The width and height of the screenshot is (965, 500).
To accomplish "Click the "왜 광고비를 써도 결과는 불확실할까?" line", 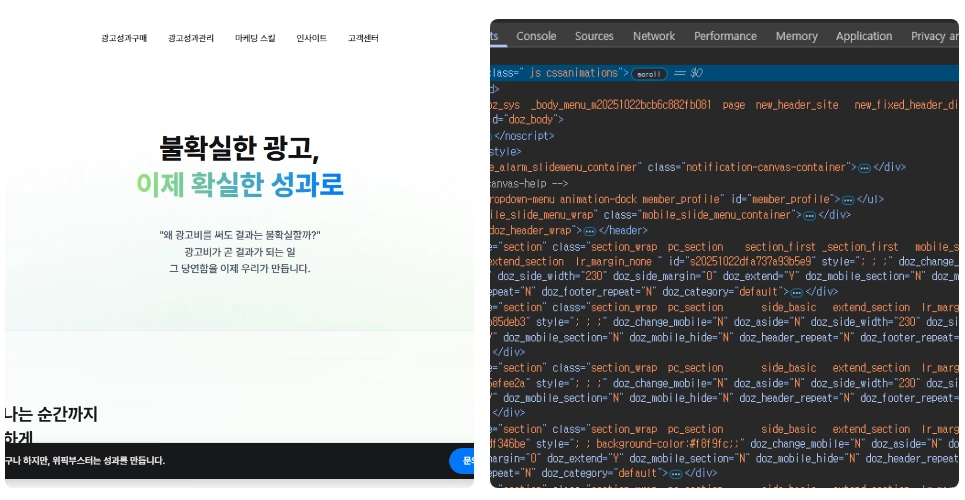I will click(239, 235).
